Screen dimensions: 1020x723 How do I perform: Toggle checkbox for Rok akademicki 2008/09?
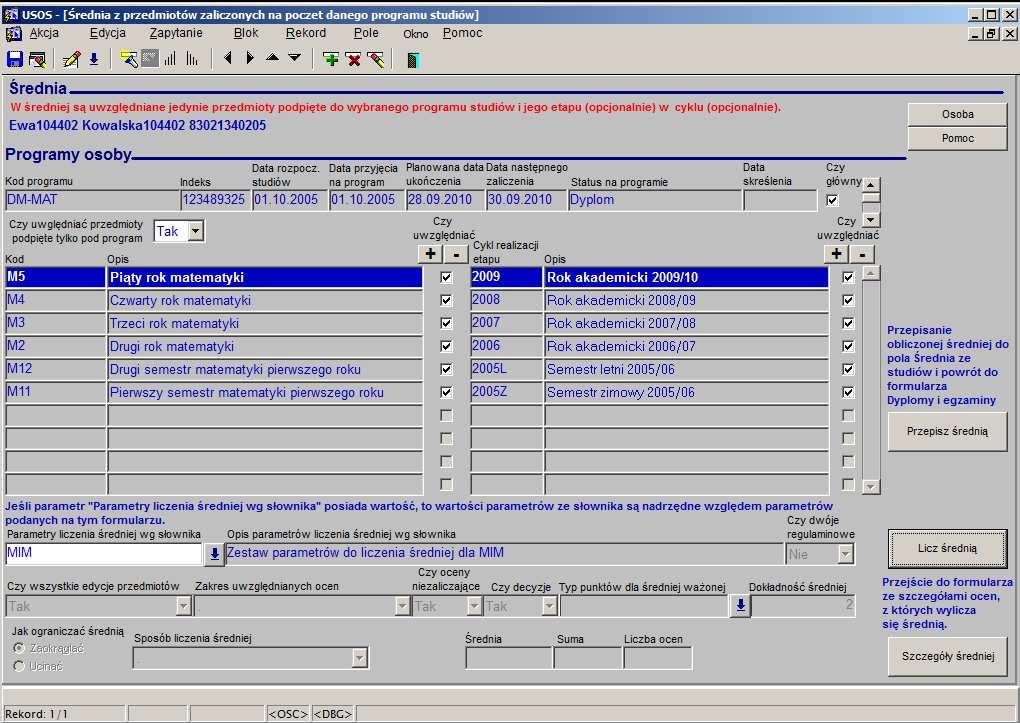[848, 300]
